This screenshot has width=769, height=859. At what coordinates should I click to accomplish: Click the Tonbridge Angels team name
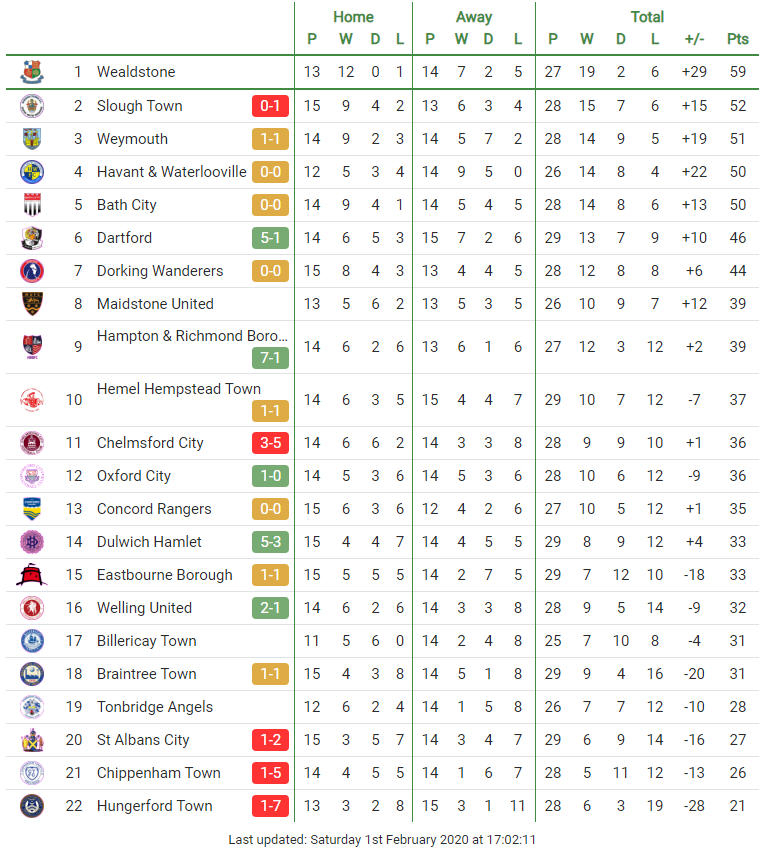154,707
